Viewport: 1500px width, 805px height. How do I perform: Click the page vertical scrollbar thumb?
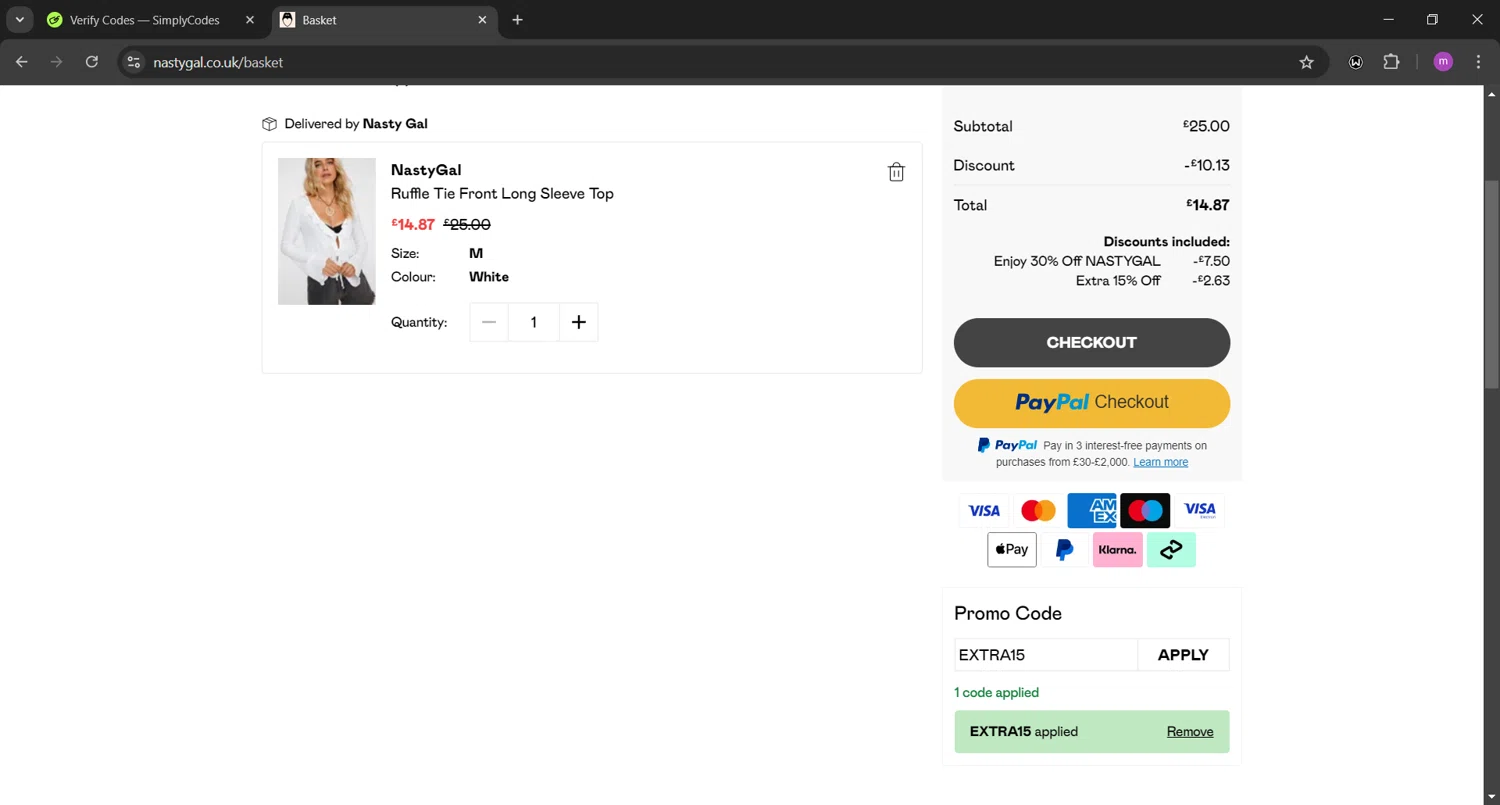click(x=1491, y=284)
